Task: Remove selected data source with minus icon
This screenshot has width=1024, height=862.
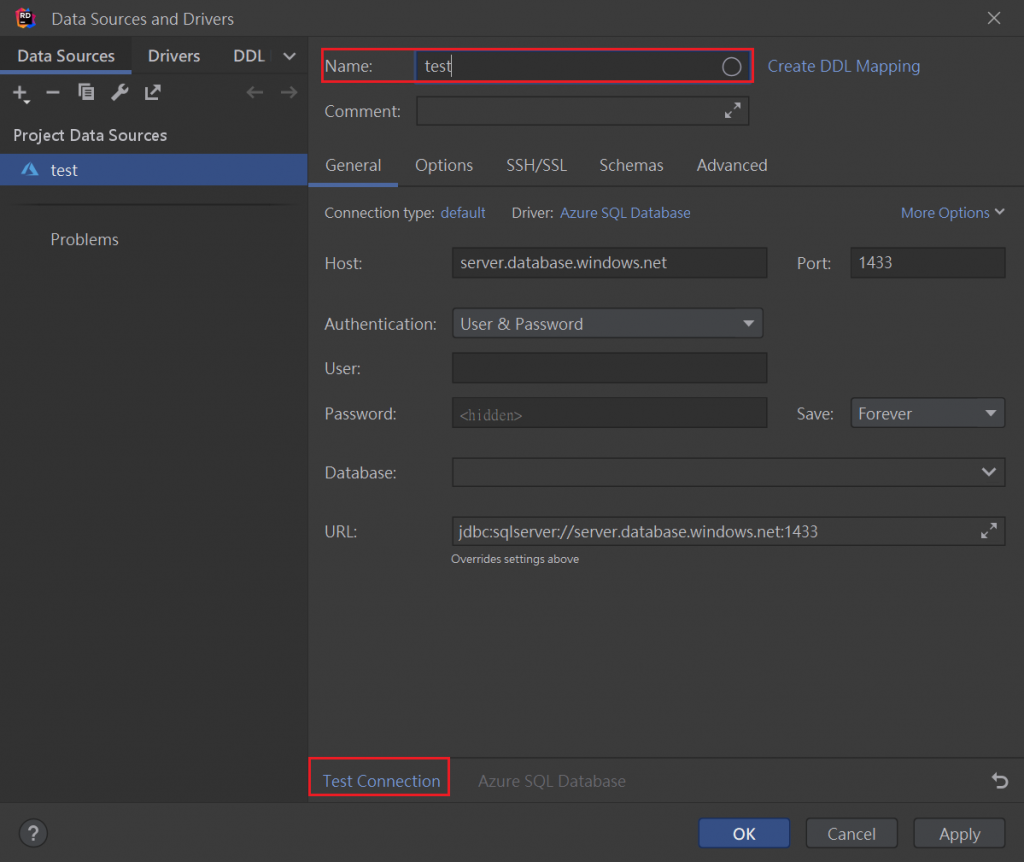Action: [53, 93]
